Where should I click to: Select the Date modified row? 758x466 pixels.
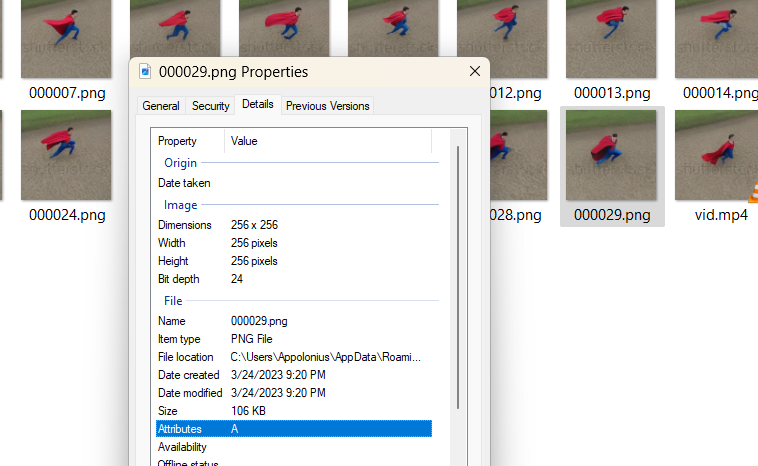coord(294,393)
